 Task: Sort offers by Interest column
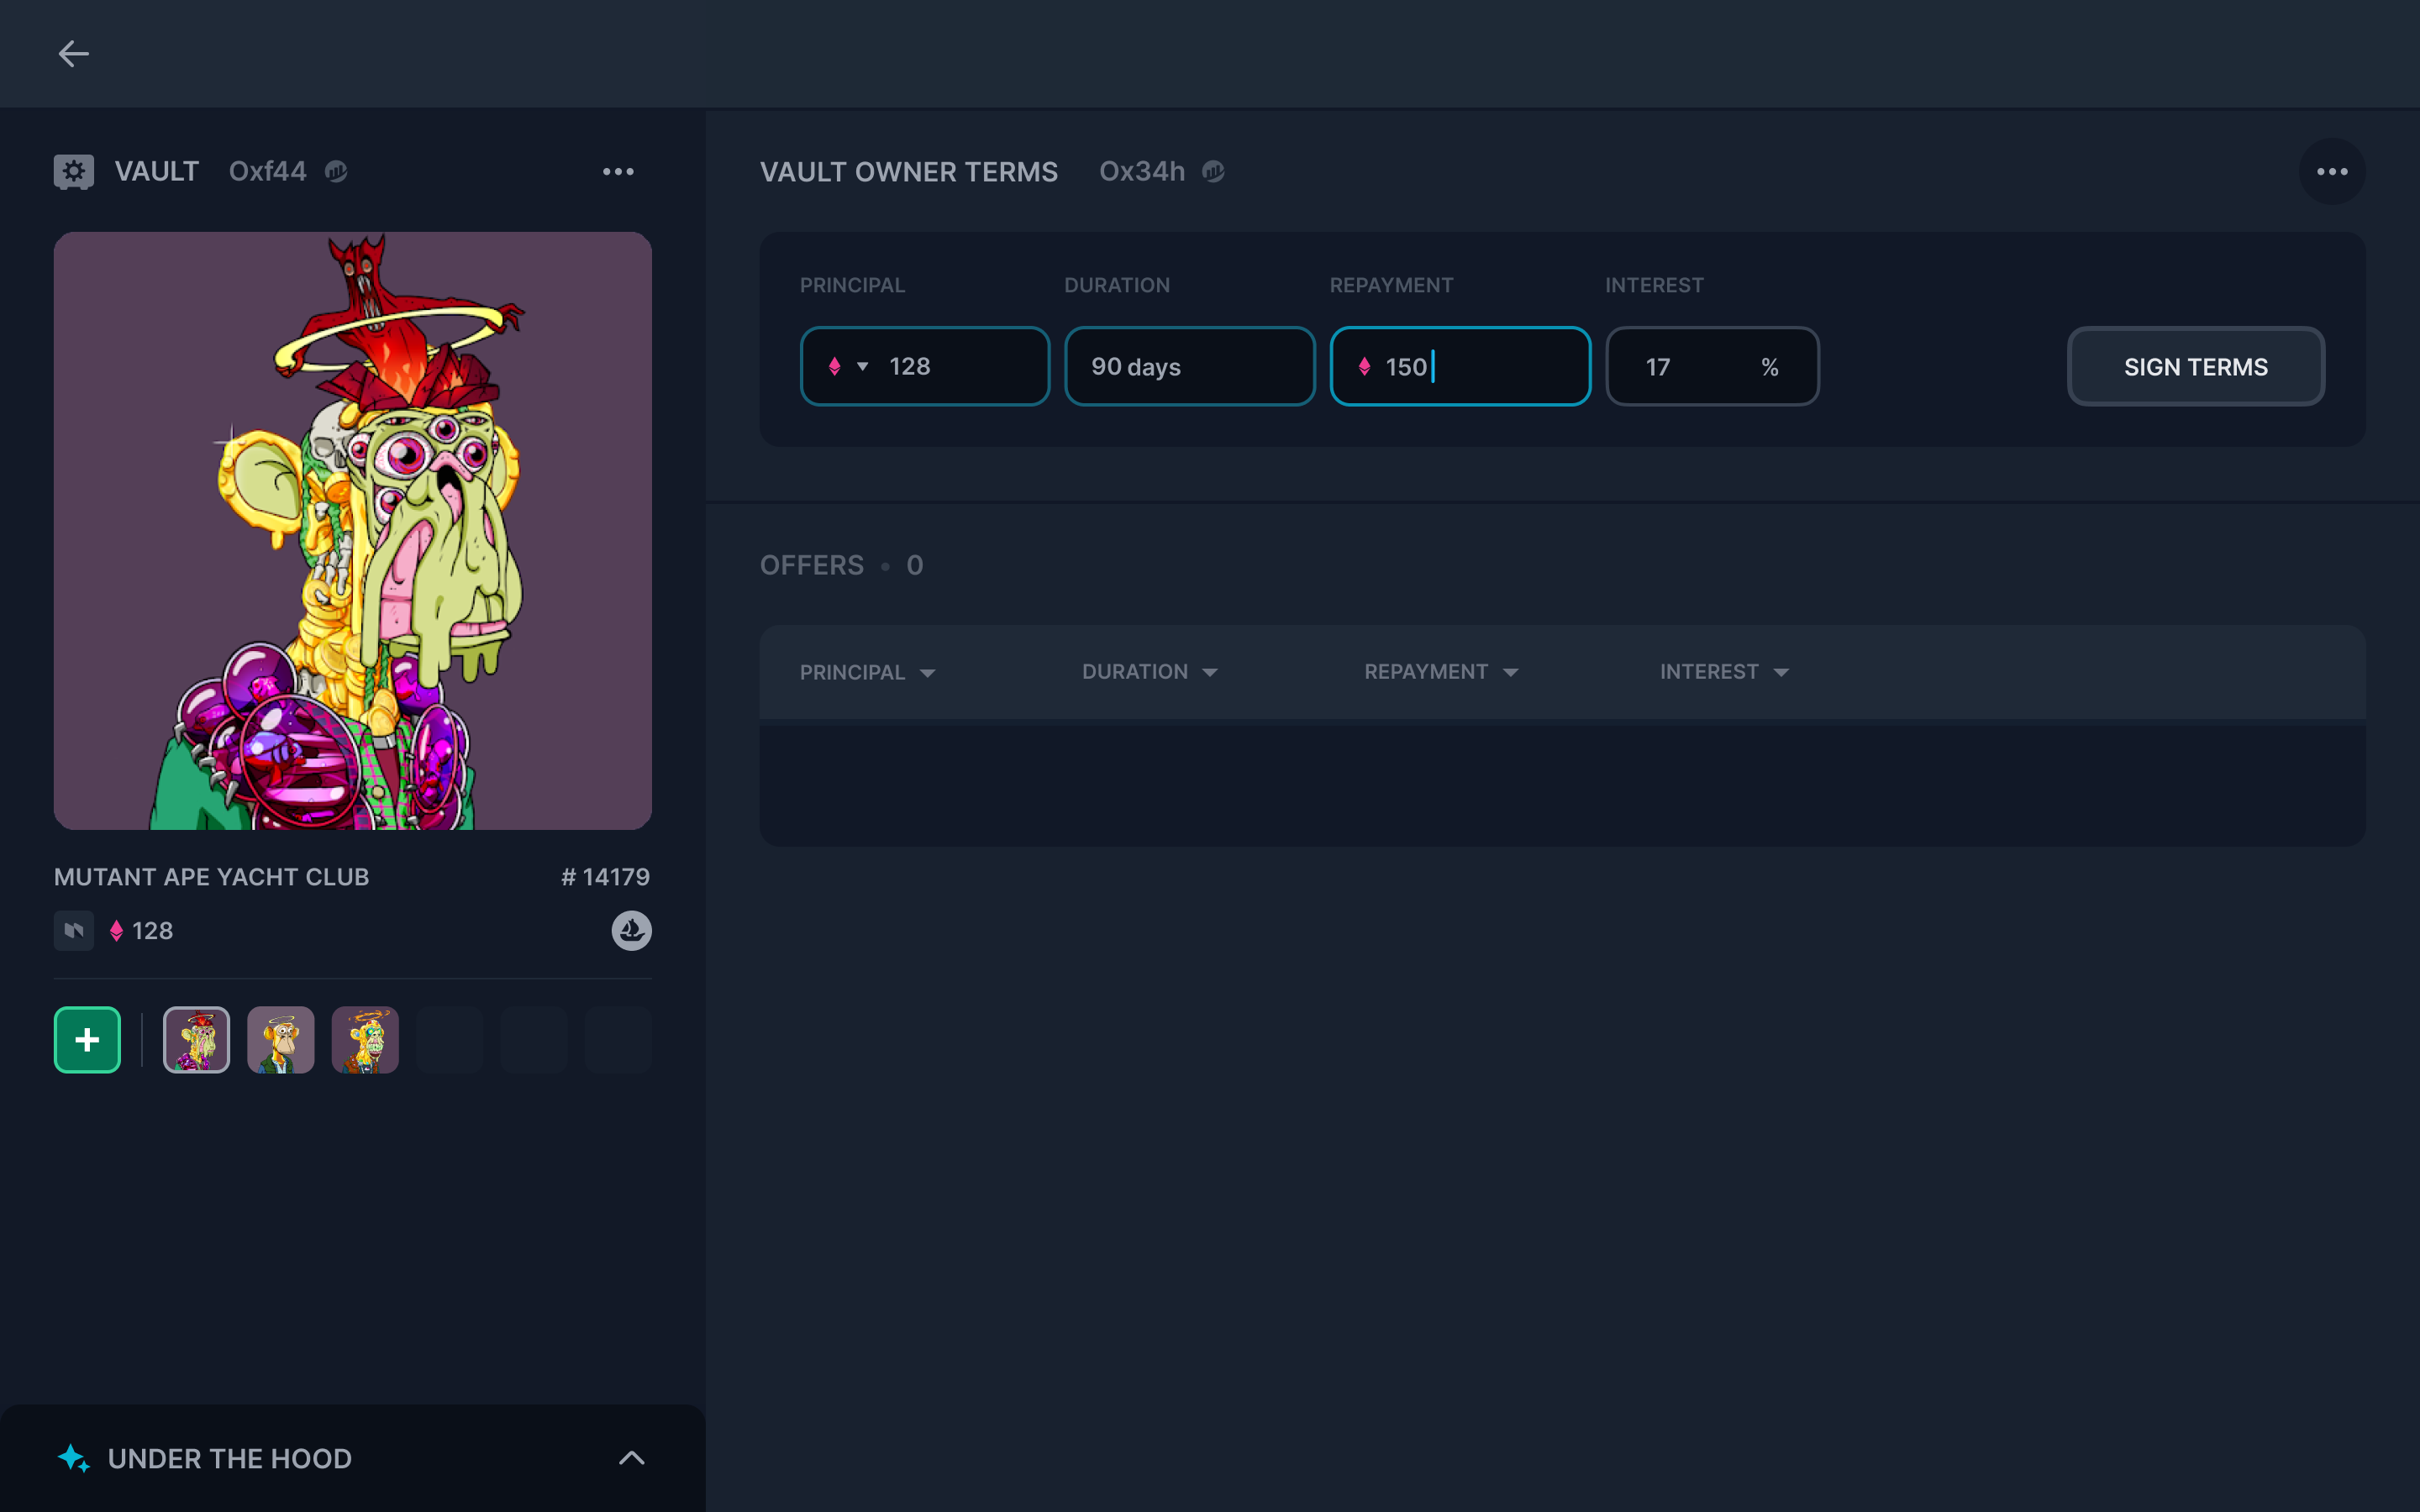pos(1723,672)
